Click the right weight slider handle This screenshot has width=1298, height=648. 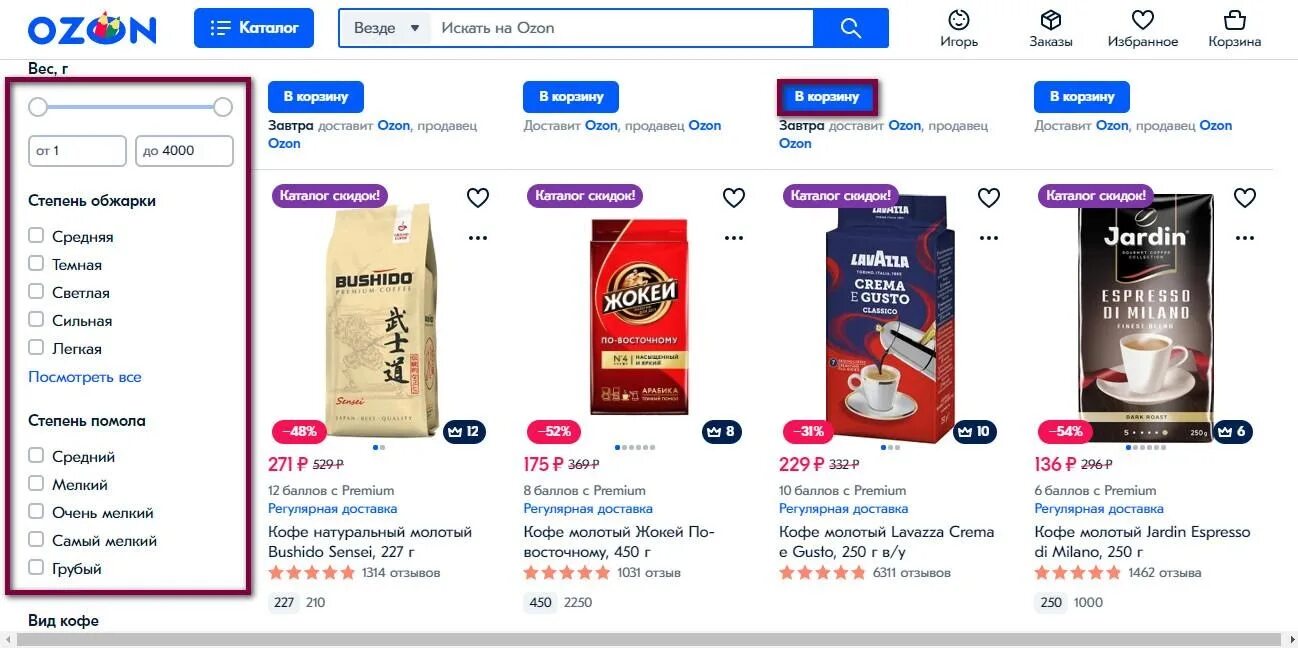click(223, 107)
